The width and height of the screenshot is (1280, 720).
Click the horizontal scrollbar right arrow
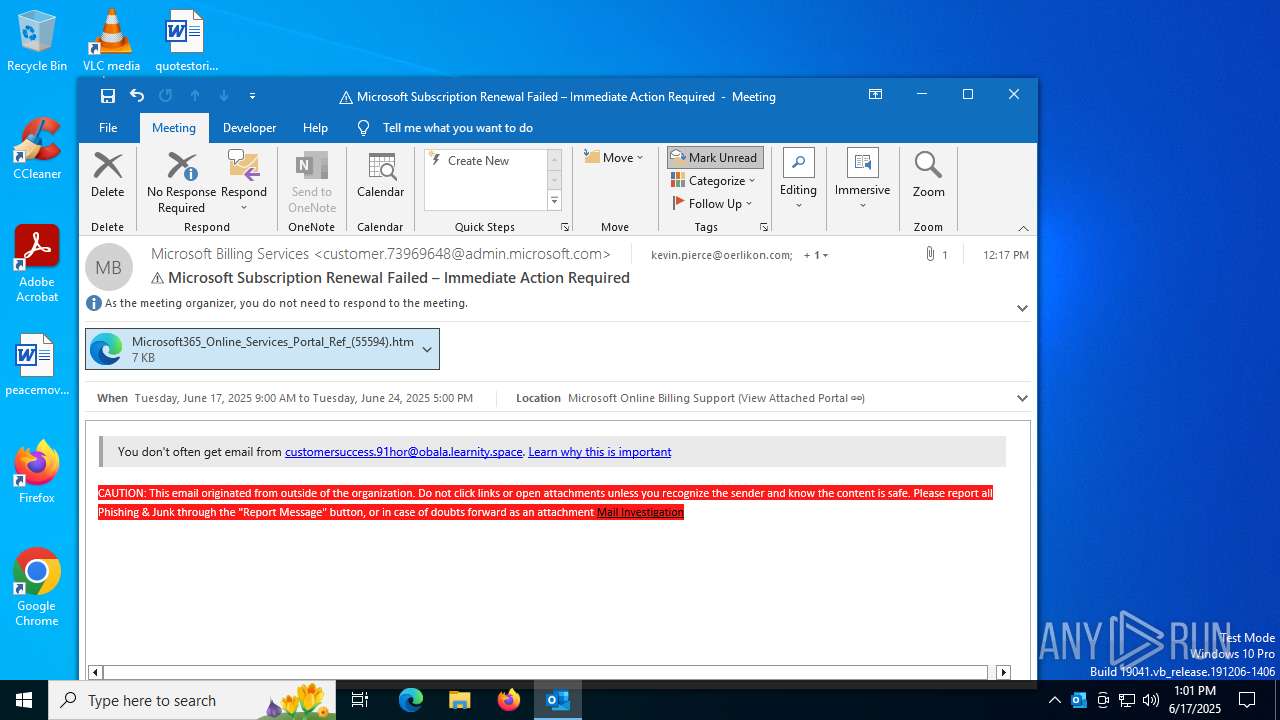(1003, 673)
